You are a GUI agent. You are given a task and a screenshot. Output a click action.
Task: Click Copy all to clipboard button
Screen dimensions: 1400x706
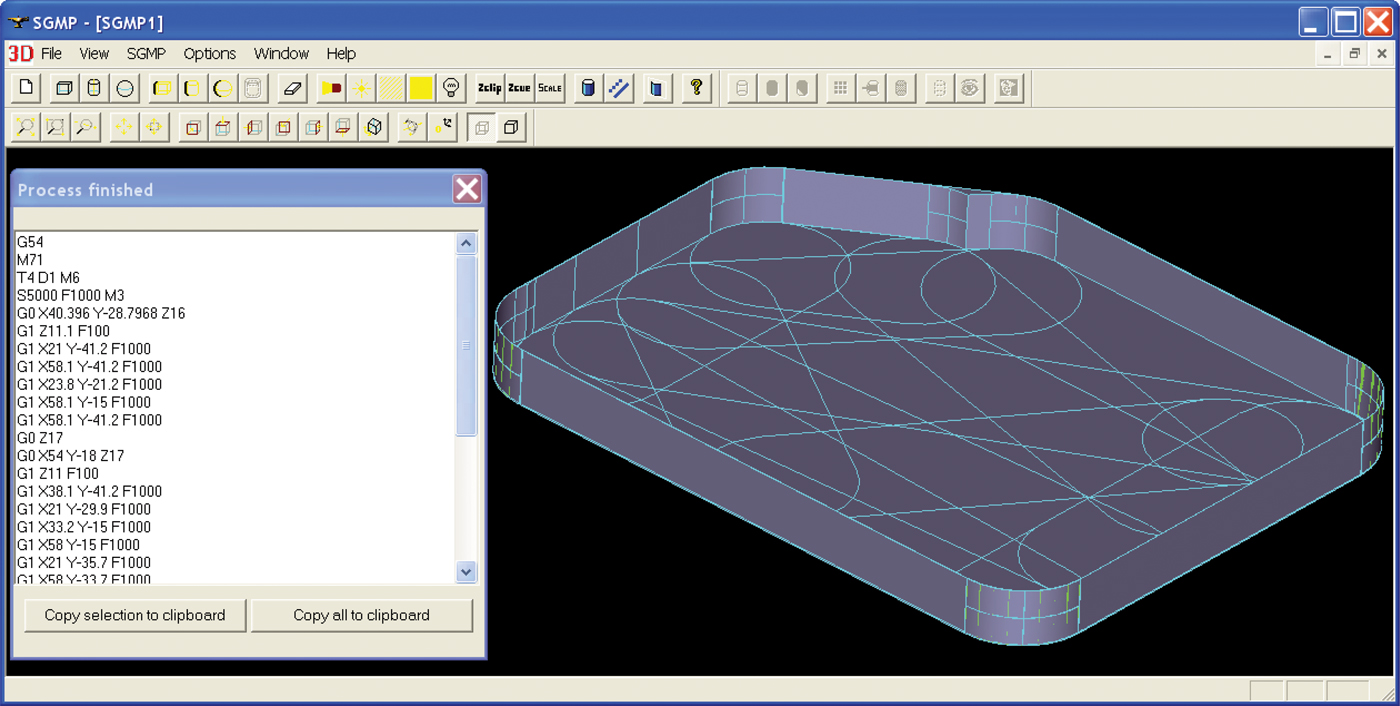coord(361,615)
